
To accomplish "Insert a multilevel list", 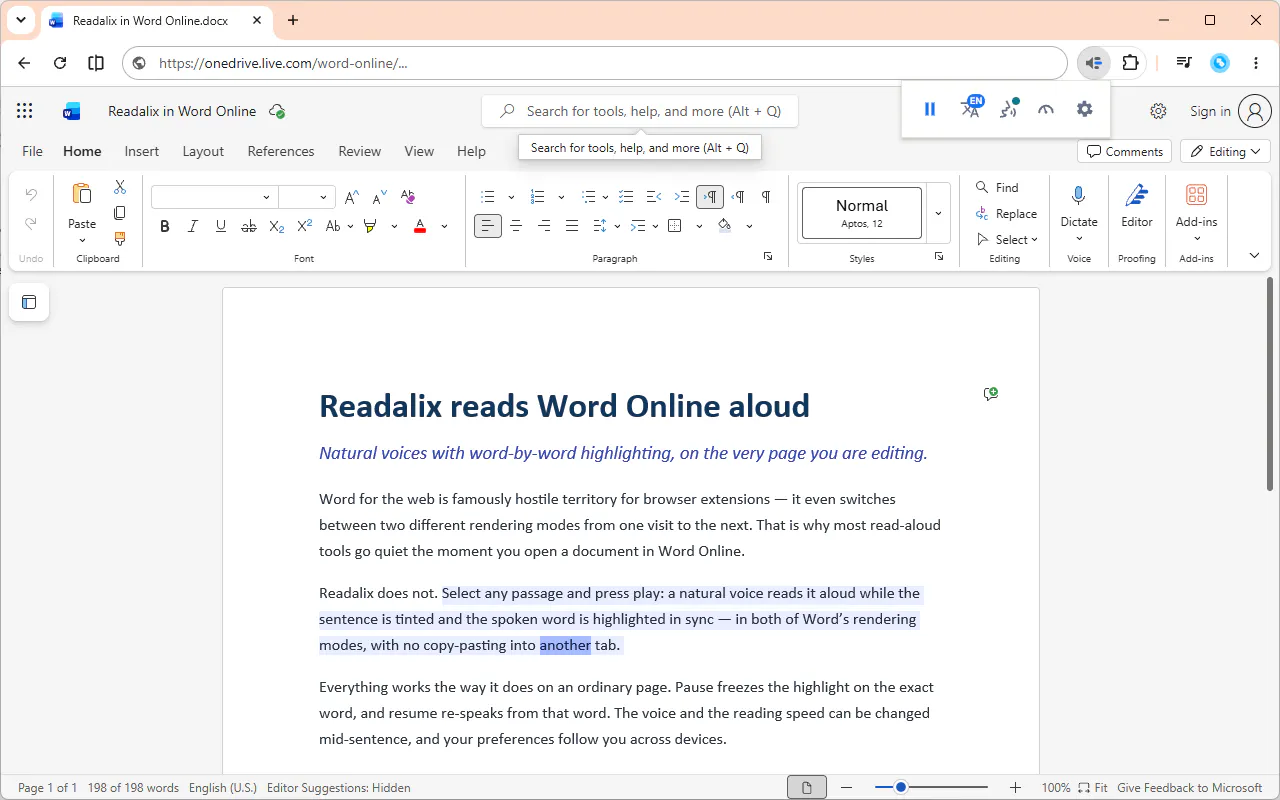I will click(x=589, y=197).
